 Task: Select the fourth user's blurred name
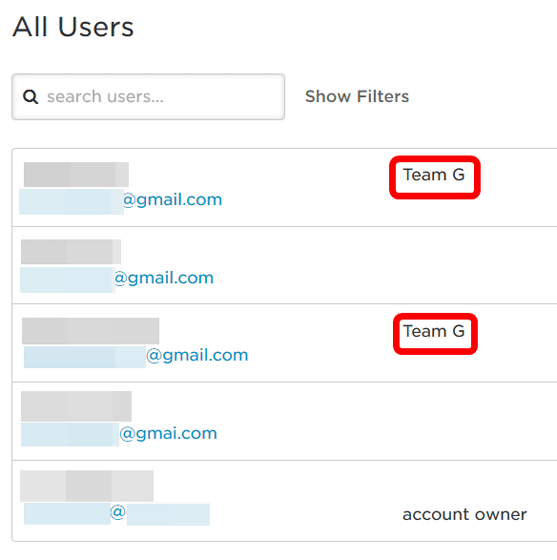[x=76, y=406]
